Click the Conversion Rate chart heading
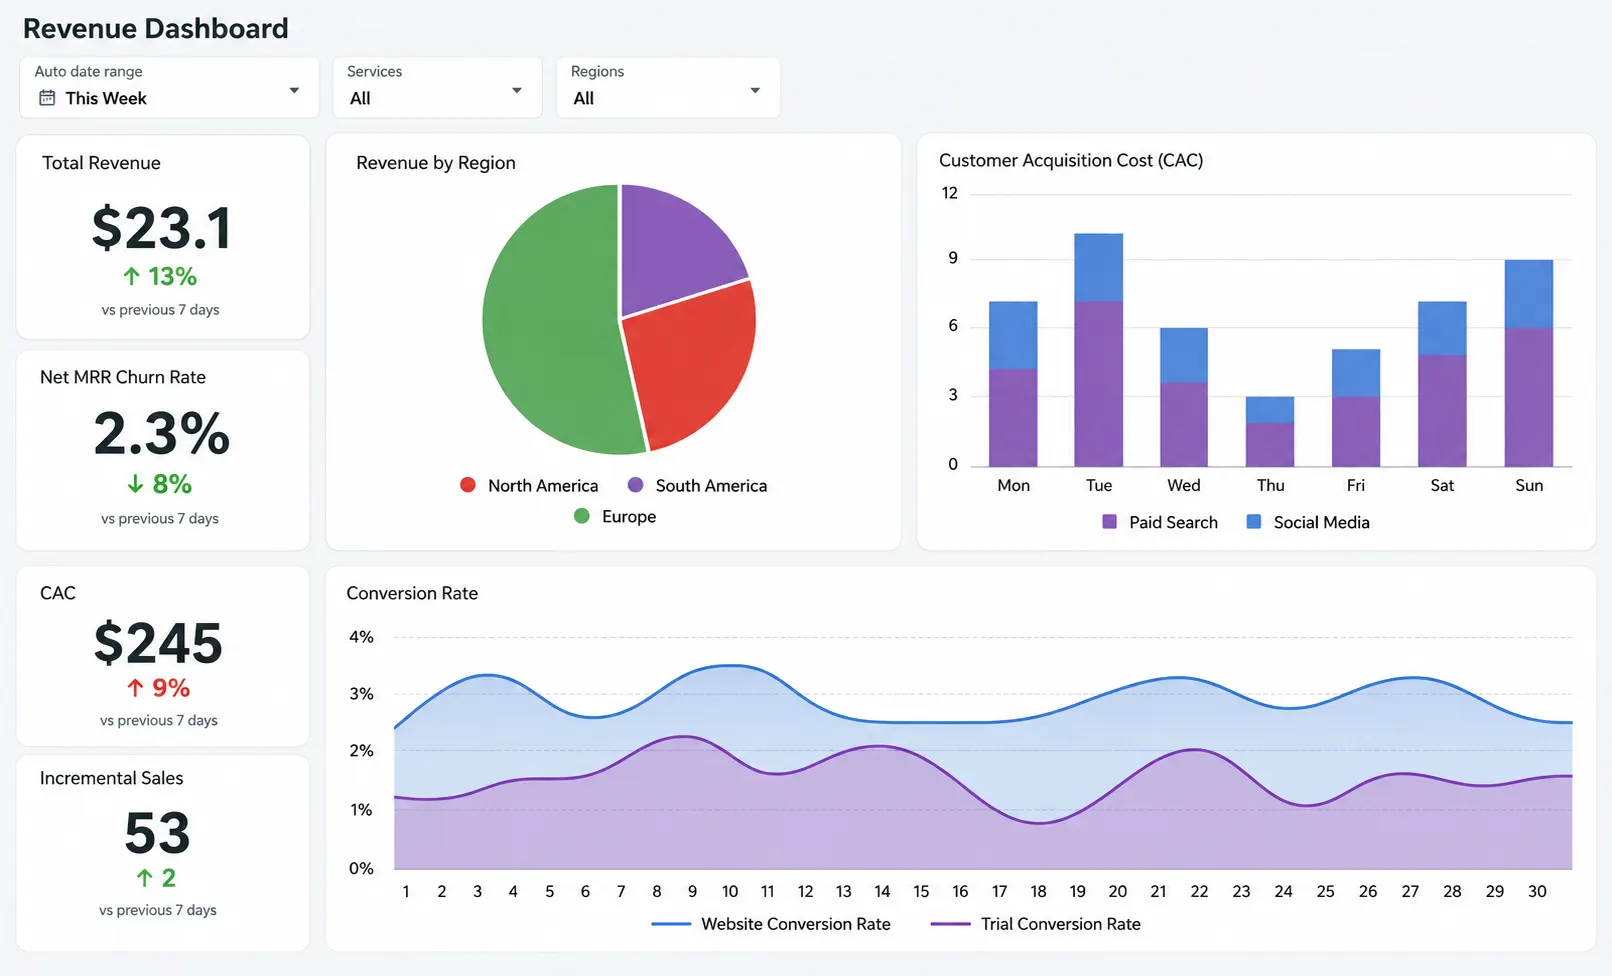This screenshot has height=976, width=1612. (x=412, y=593)
